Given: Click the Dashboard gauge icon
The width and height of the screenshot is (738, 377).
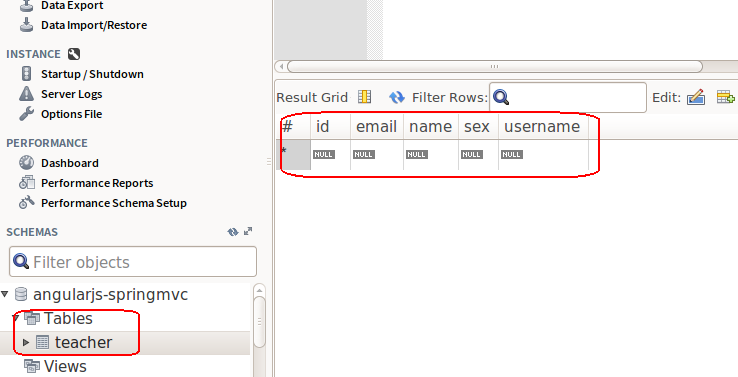Looking at the screenshot, I should (x=26, y=162).
